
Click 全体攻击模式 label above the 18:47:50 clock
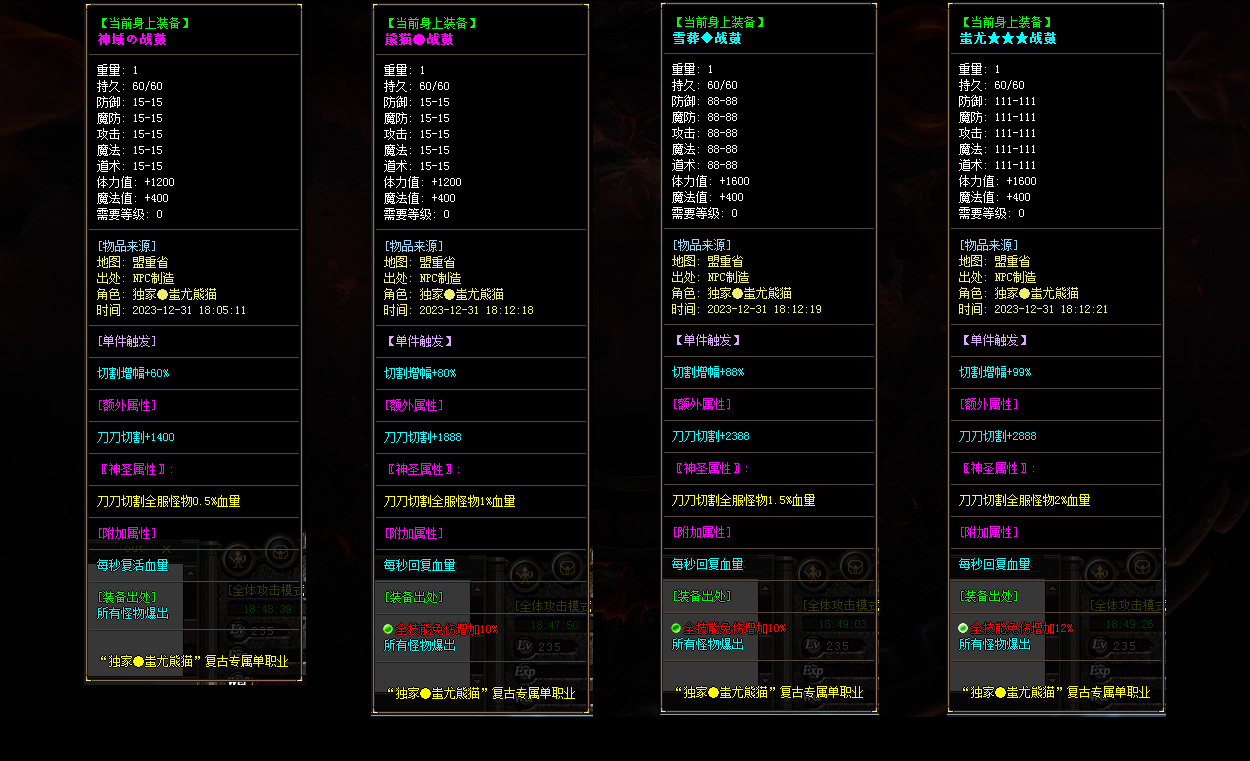[x=551, y=605]
